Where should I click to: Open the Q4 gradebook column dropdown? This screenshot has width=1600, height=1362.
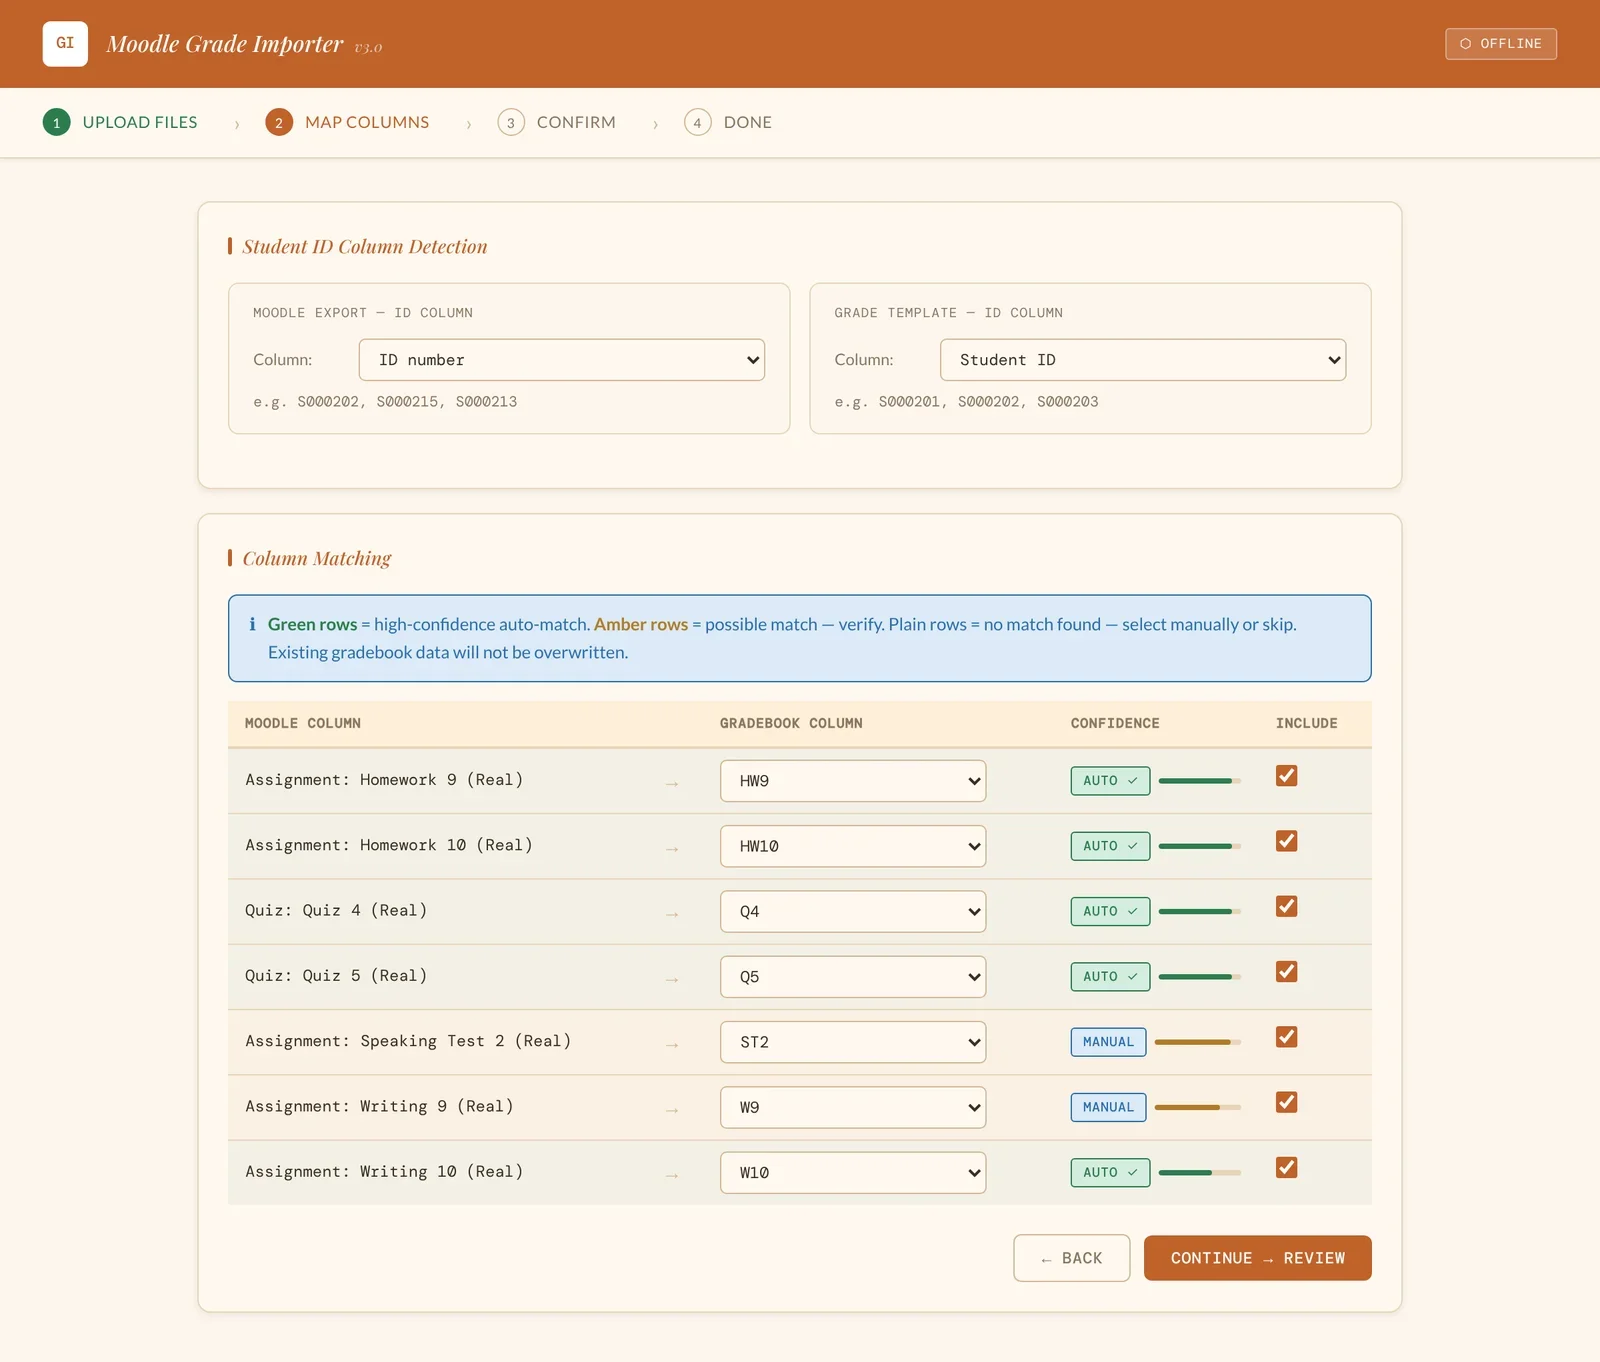(x=853, y=911)
